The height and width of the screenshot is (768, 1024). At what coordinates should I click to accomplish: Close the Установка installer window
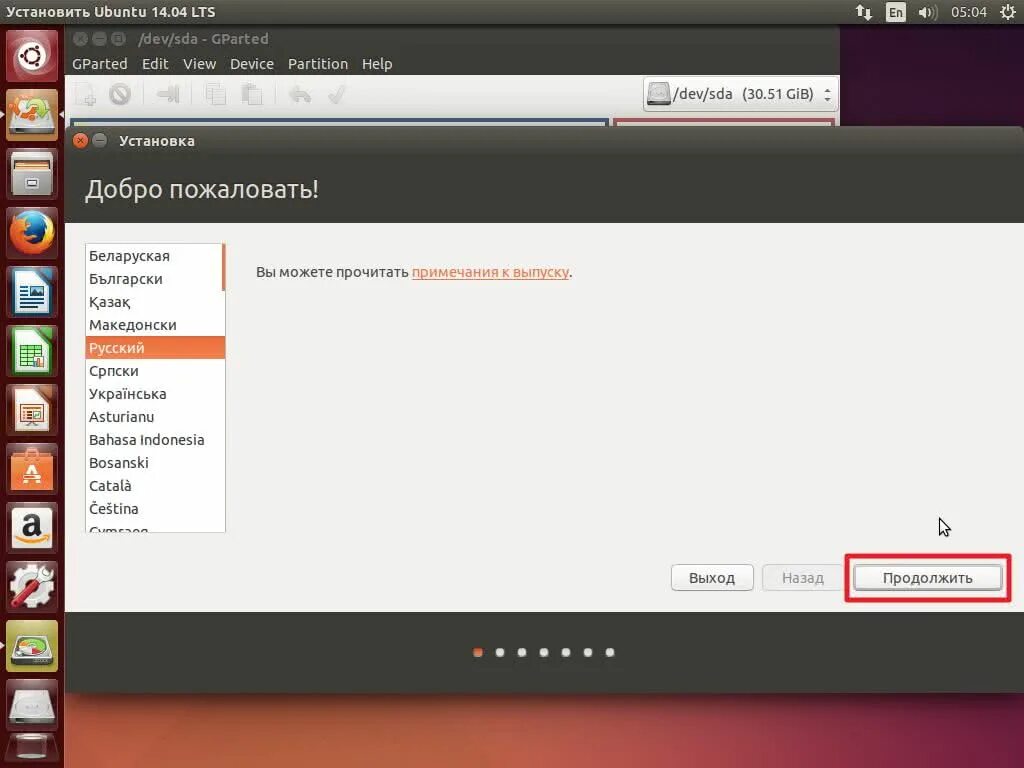(x=80, y=140)
